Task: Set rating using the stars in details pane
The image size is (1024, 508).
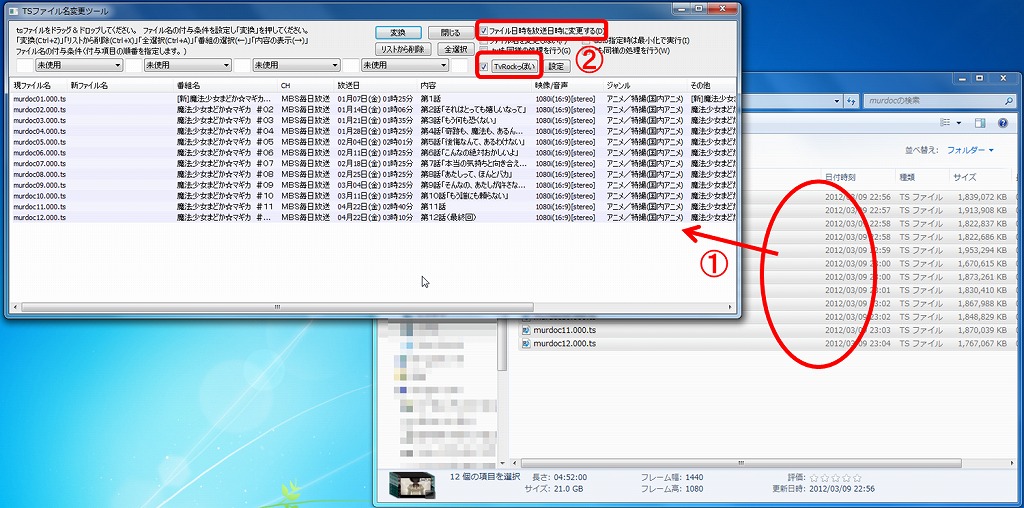Action: click(x=834, y=477)
